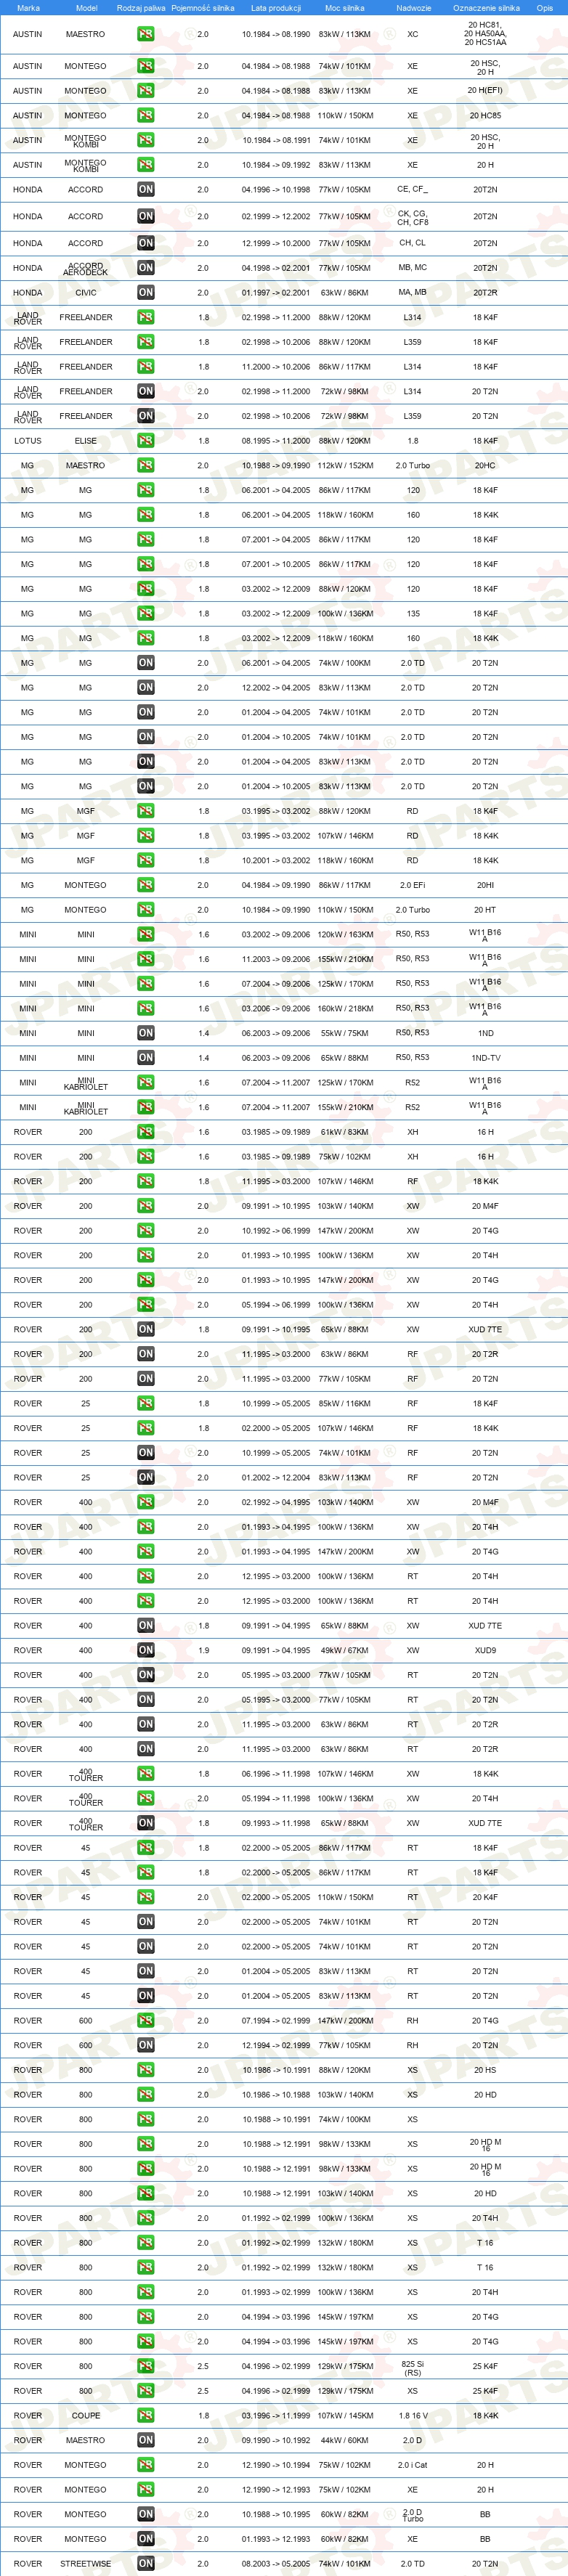Click body code '2.0 EFi' in MG Montego row

coord(413,885)
